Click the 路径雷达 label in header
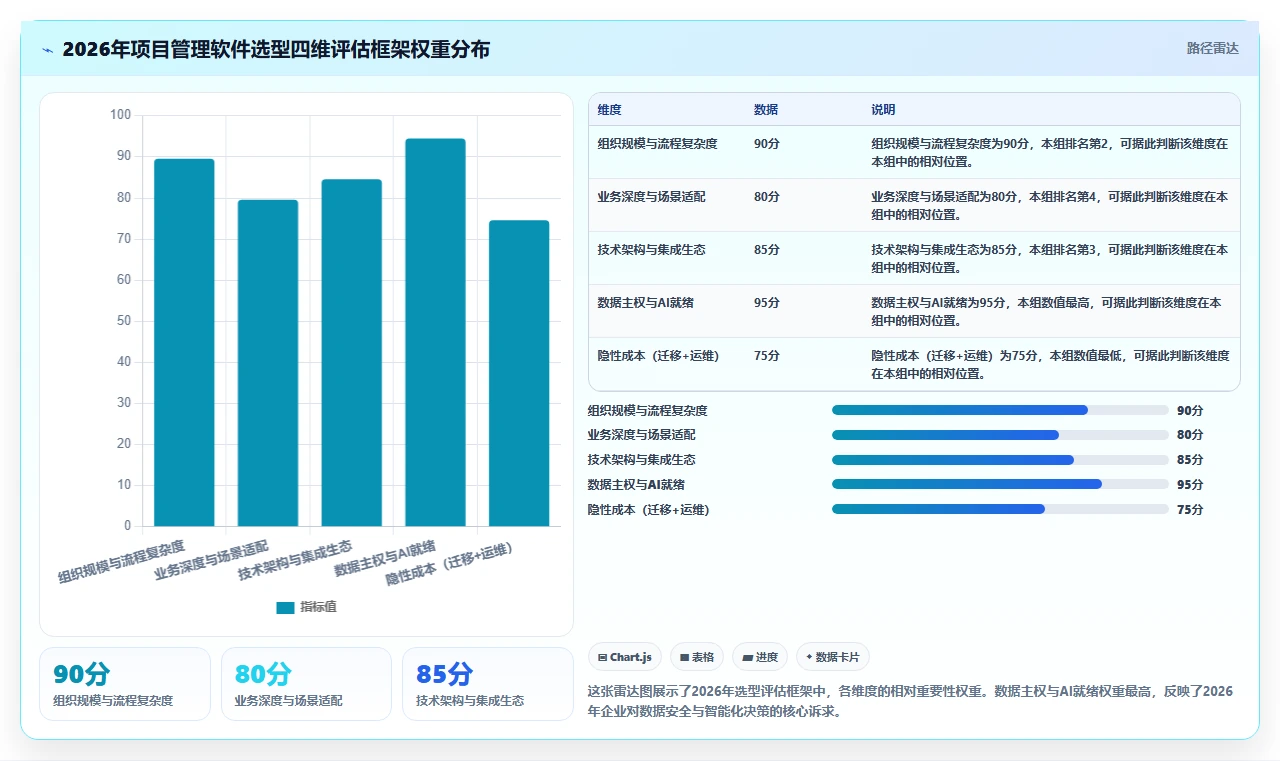This screenshot has height=761, width=1280. tap(1212, 48)
